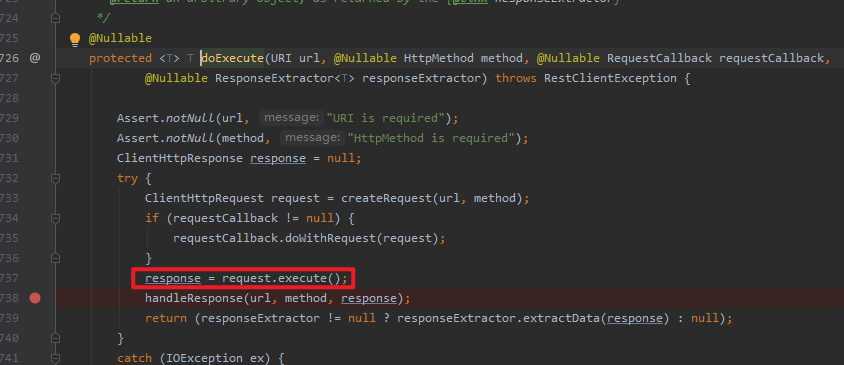Click the try keyword on line 732

tap(128, 178)
